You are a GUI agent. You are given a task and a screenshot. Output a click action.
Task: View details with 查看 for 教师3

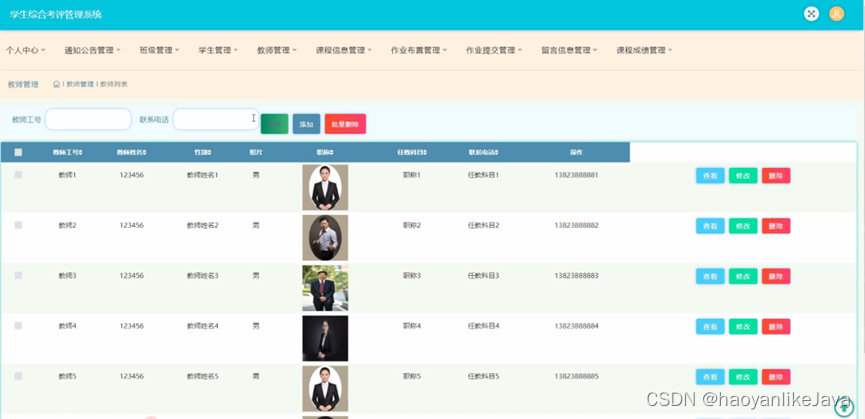[x=710, y=276]
